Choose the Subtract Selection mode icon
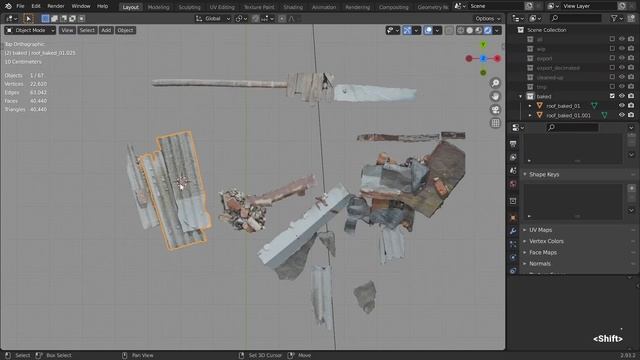Image resolution: width=640 pixels, height=360 pixels. click(63, 18)
